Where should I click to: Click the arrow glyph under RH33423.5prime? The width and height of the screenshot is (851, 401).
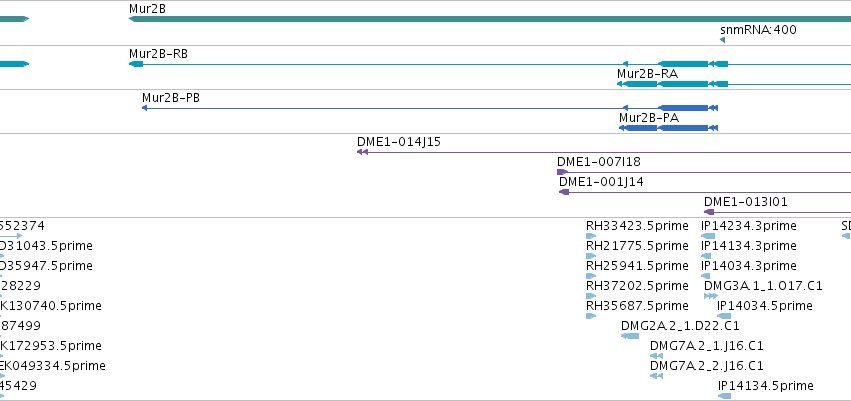coord(591,236)
